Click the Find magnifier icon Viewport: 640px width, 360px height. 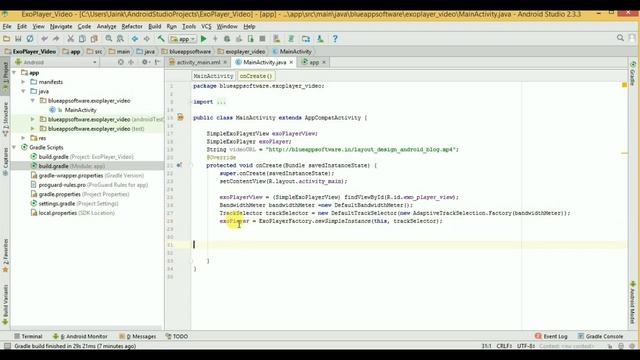[x=109, y=39]
